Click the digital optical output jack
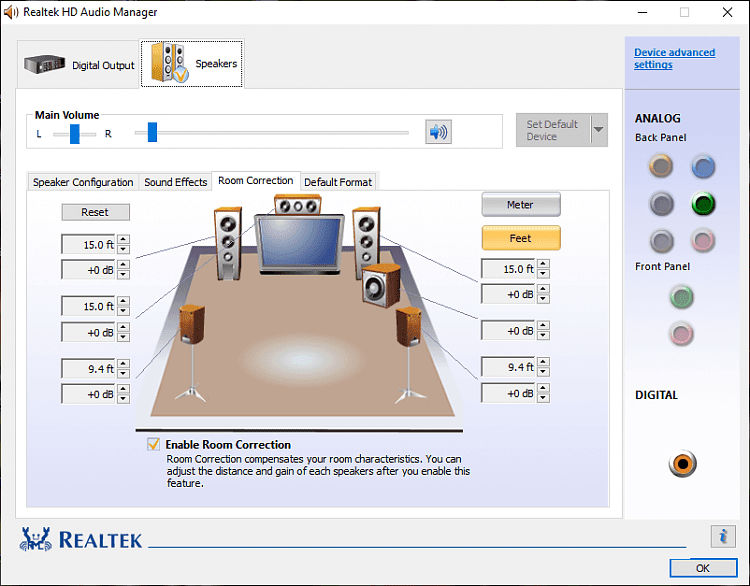Screen dimensions: 750x586 click(x=682, y=464)
